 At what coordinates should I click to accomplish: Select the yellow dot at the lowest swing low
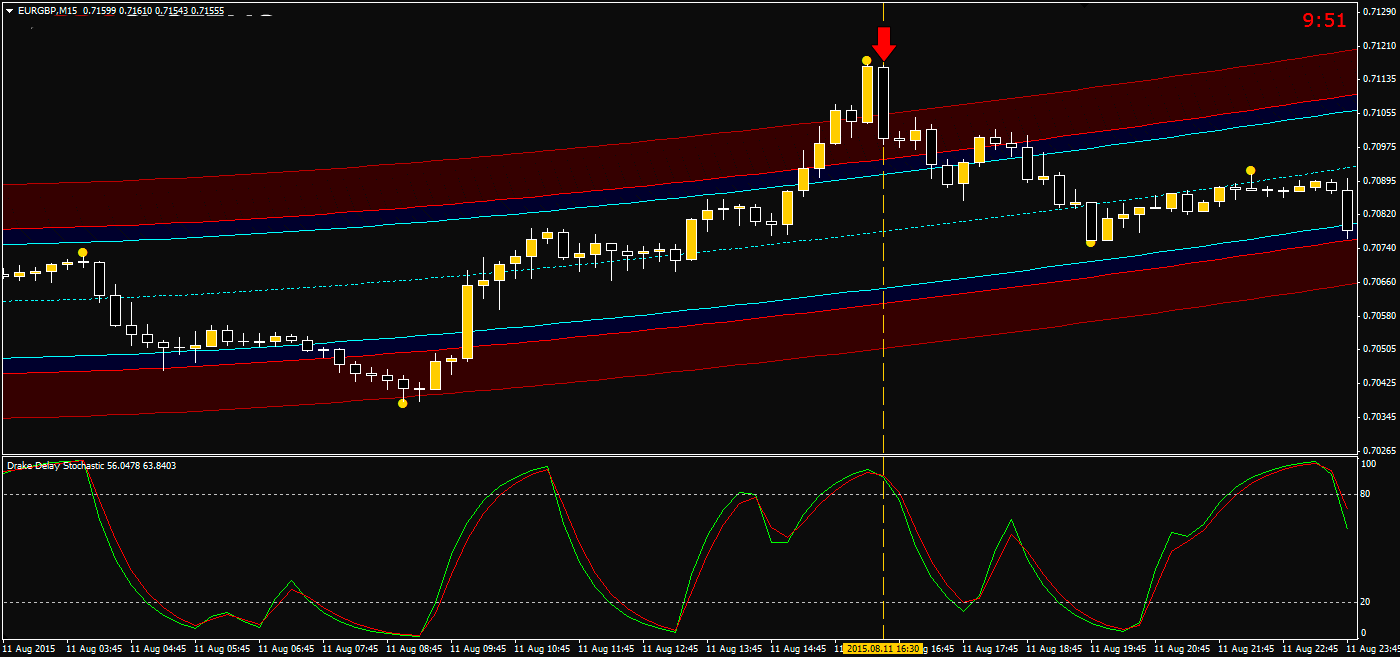pos(402,403)
